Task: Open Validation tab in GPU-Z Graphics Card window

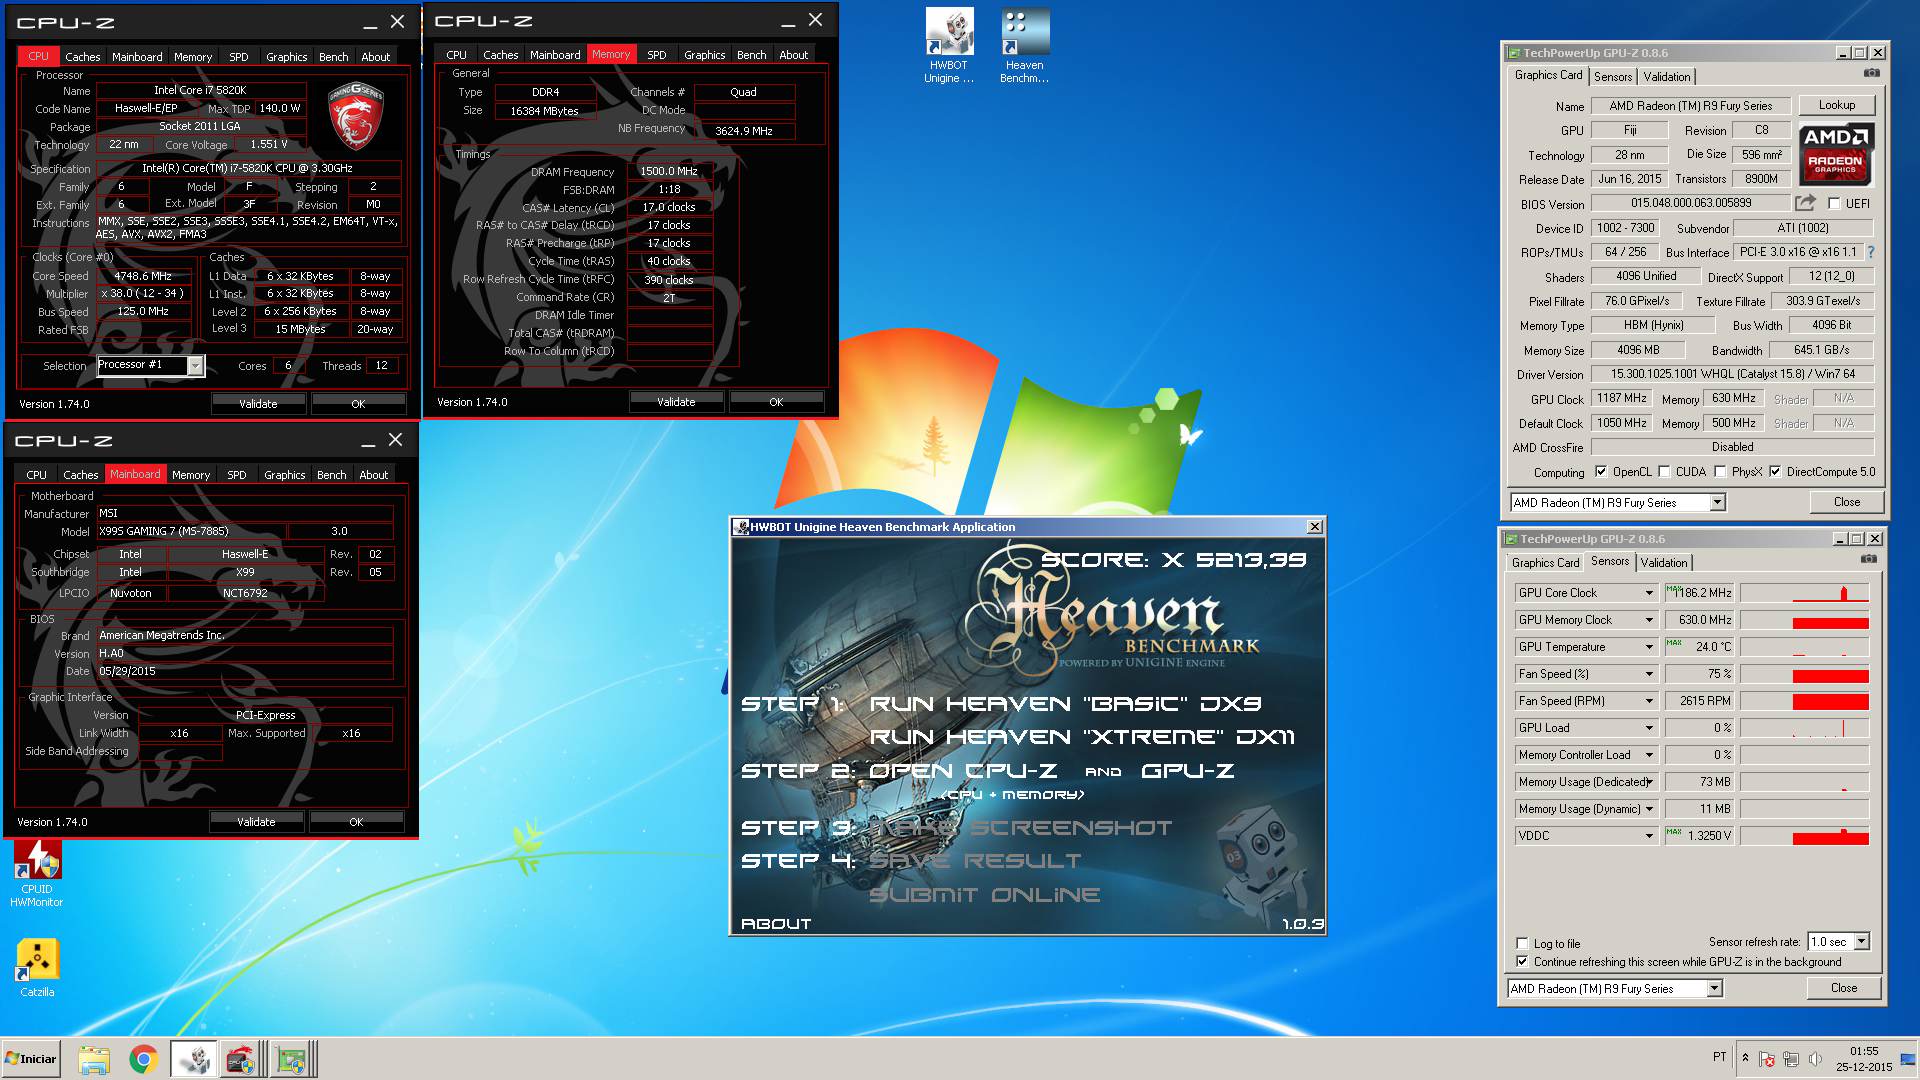Action: pos(1667,76)
